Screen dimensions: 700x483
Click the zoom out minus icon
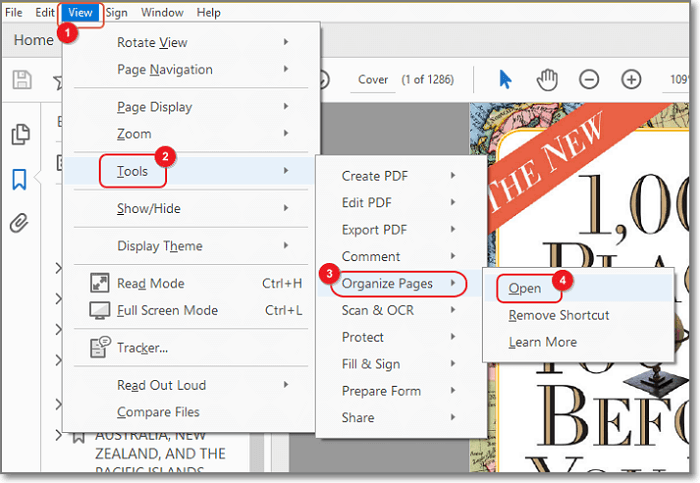click(x=589, y=79)
